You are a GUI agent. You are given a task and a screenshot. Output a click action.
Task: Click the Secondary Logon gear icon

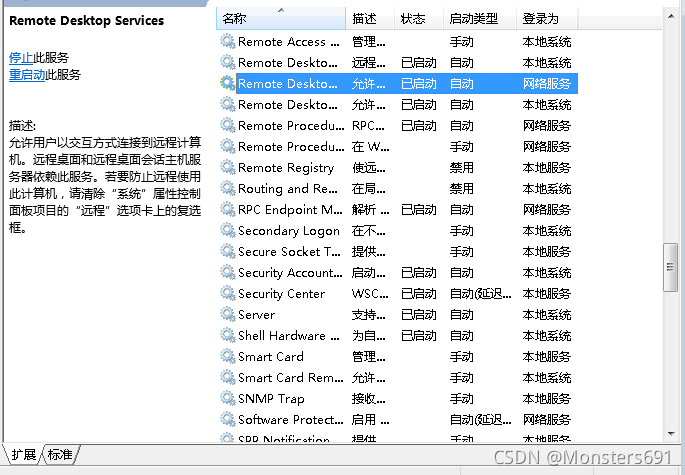click(228, 230)
